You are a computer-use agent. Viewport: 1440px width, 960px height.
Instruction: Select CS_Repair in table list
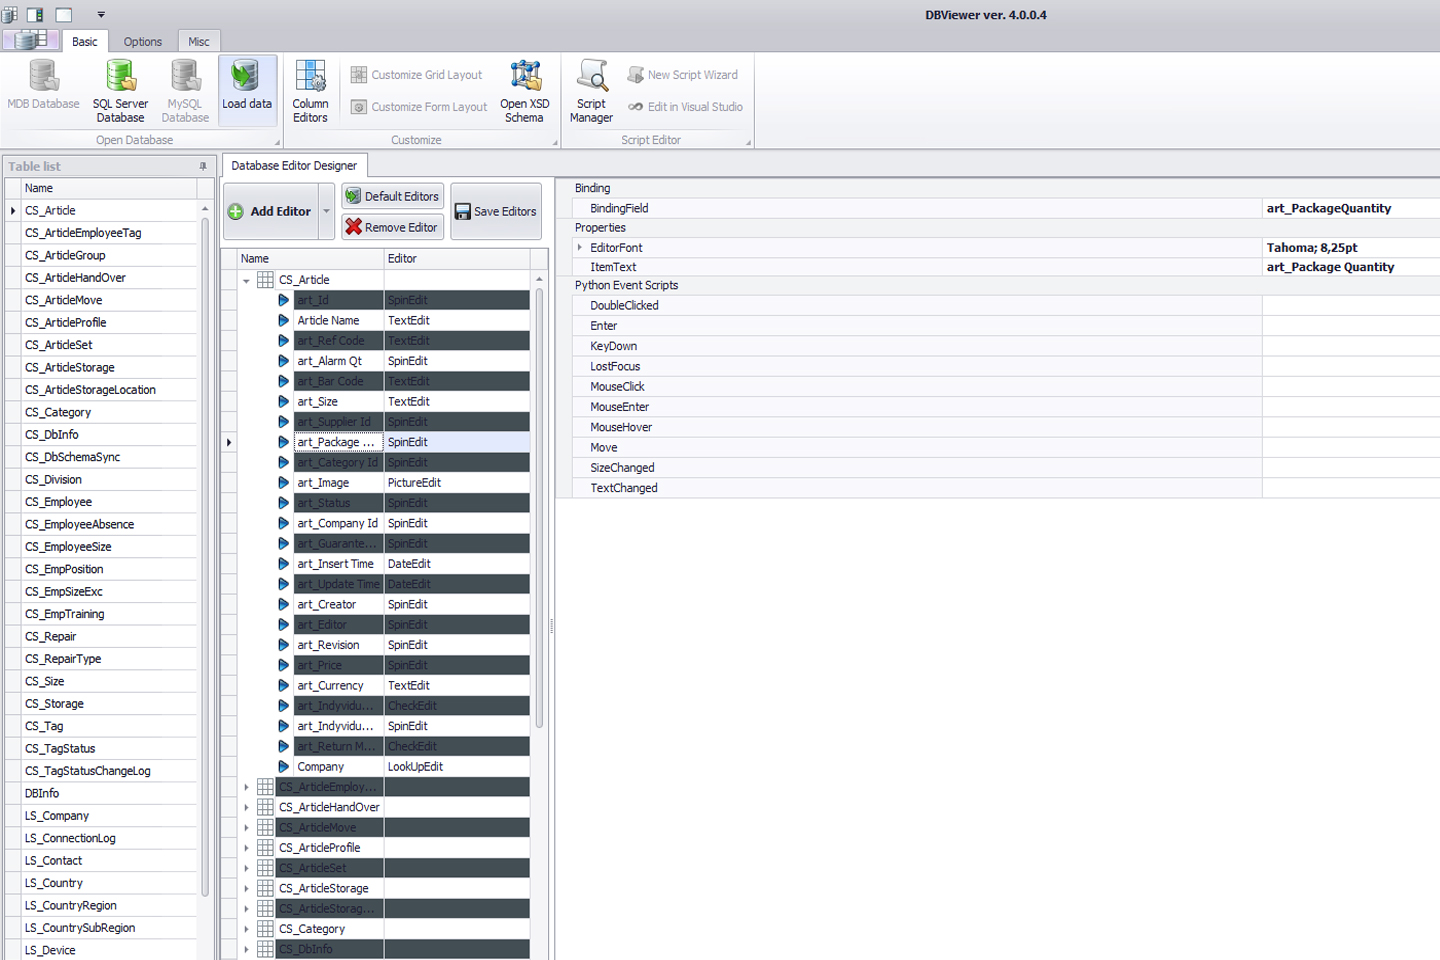click(110, 636)
